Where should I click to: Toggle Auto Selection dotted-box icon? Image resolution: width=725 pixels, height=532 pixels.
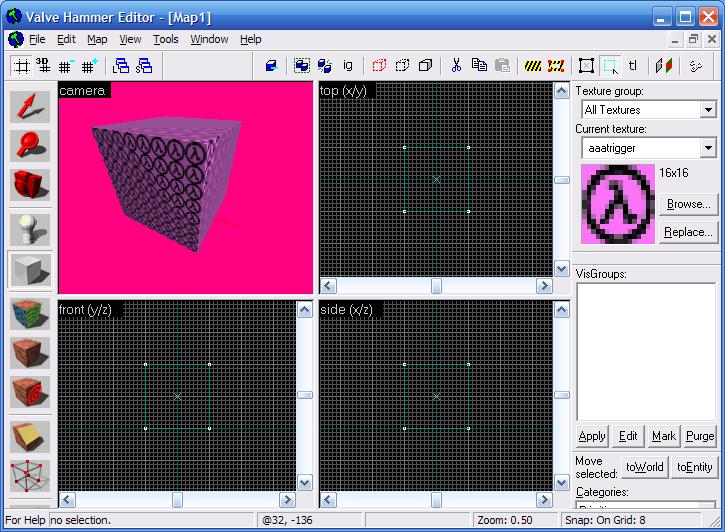[610, 66]
